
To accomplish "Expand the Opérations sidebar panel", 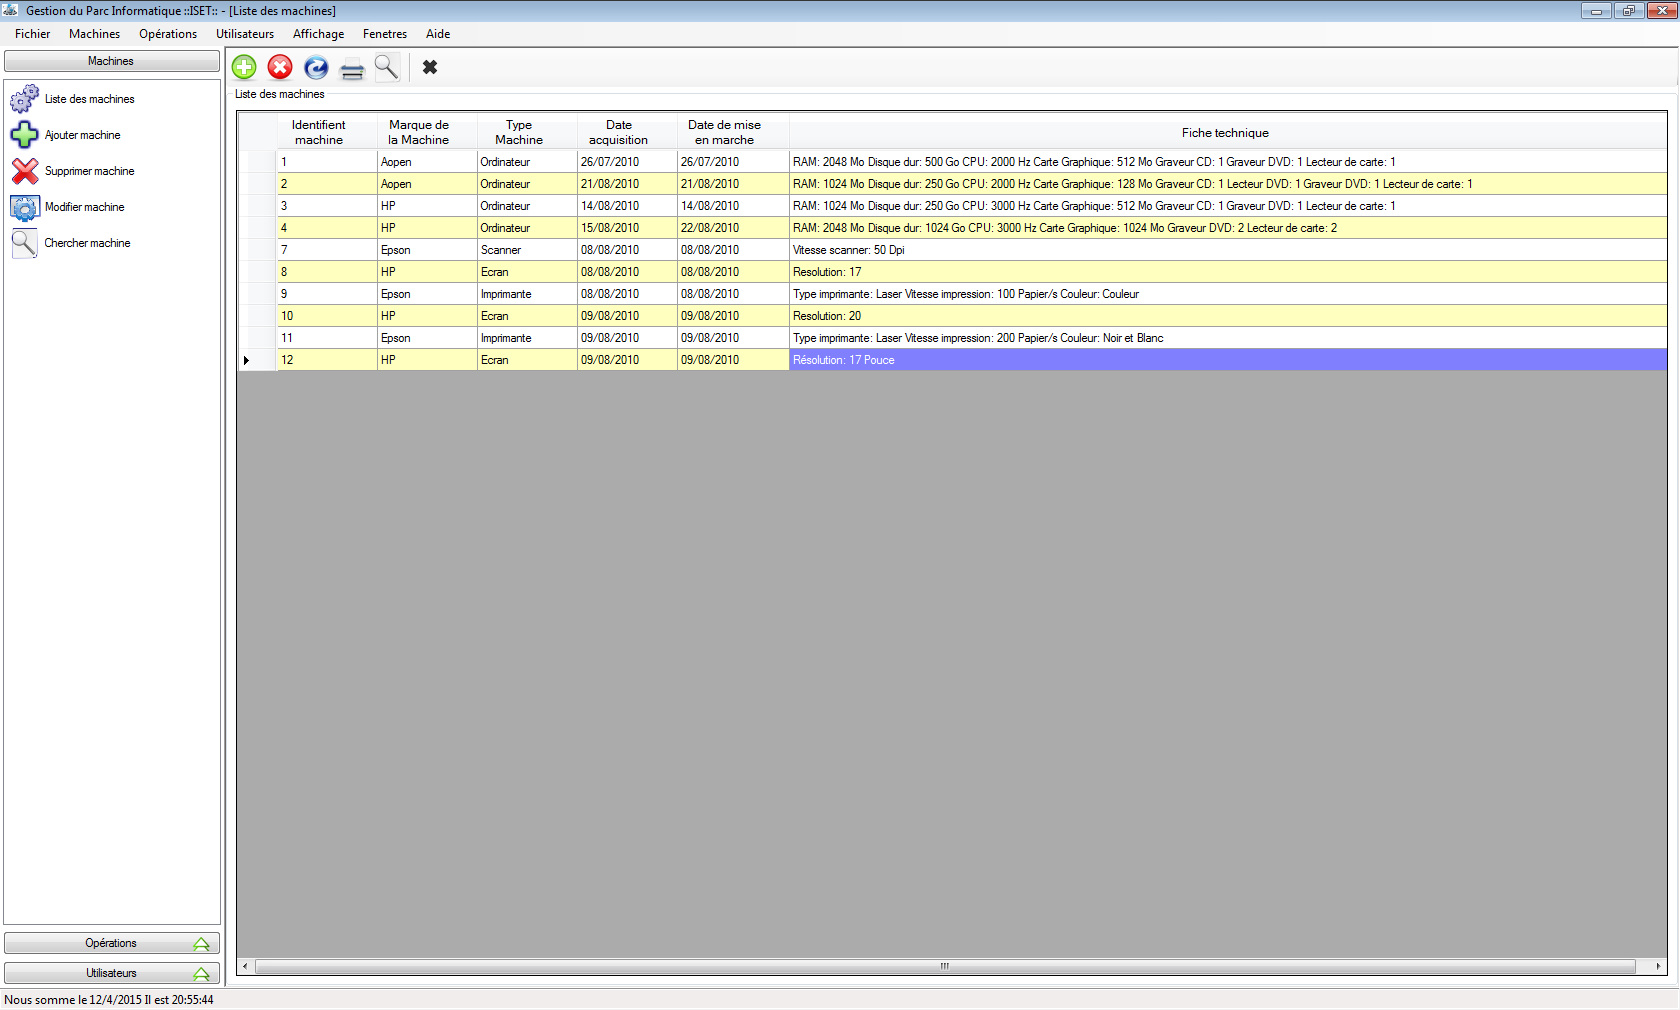I will 112,943.
